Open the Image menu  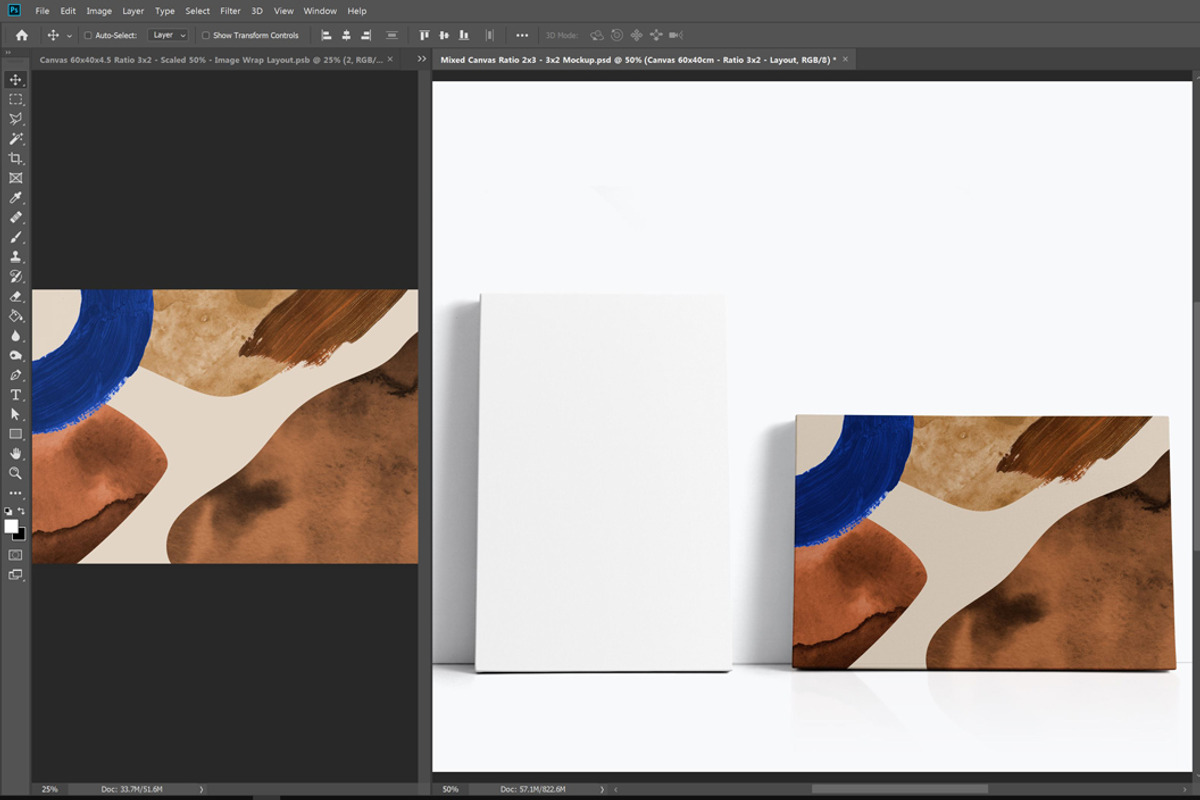99,11
